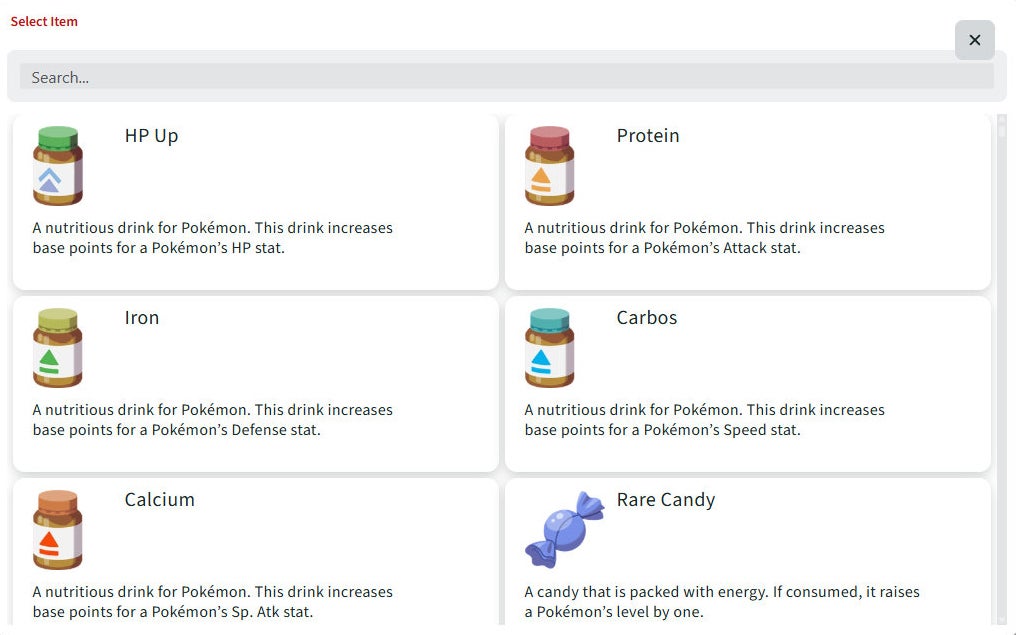Click the HP Up bottle icon
Viewport: 1016px width, 635px height.
pyautogui.click(x=58, y=166)
